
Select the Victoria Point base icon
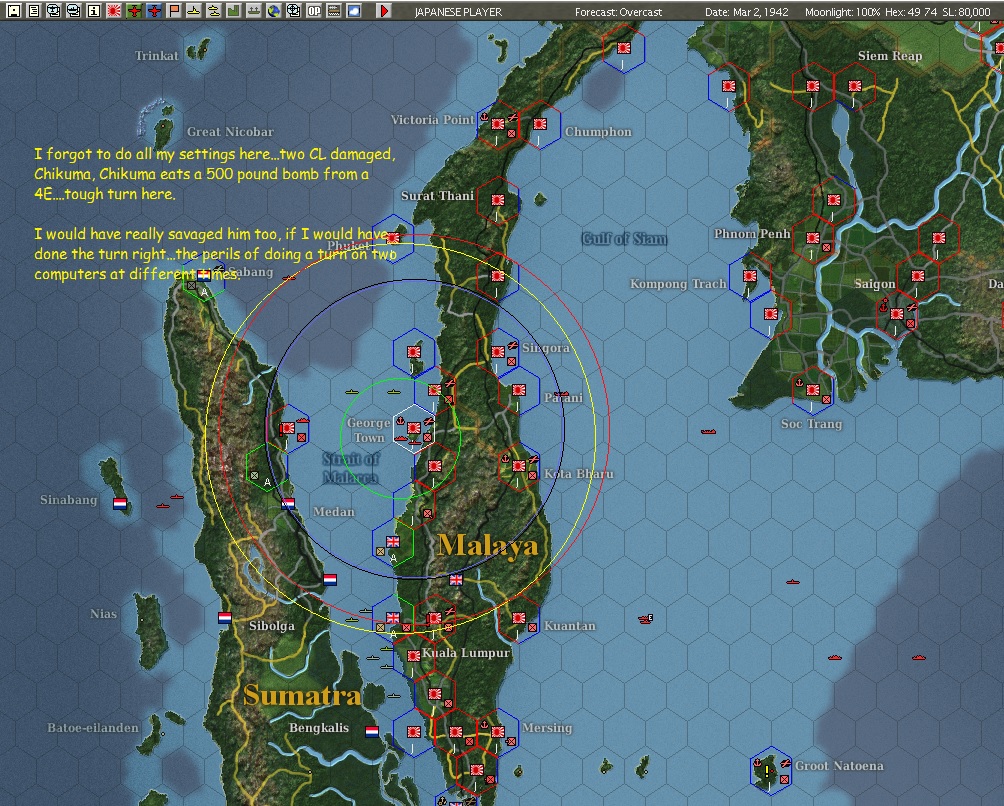tap(498, 124)
